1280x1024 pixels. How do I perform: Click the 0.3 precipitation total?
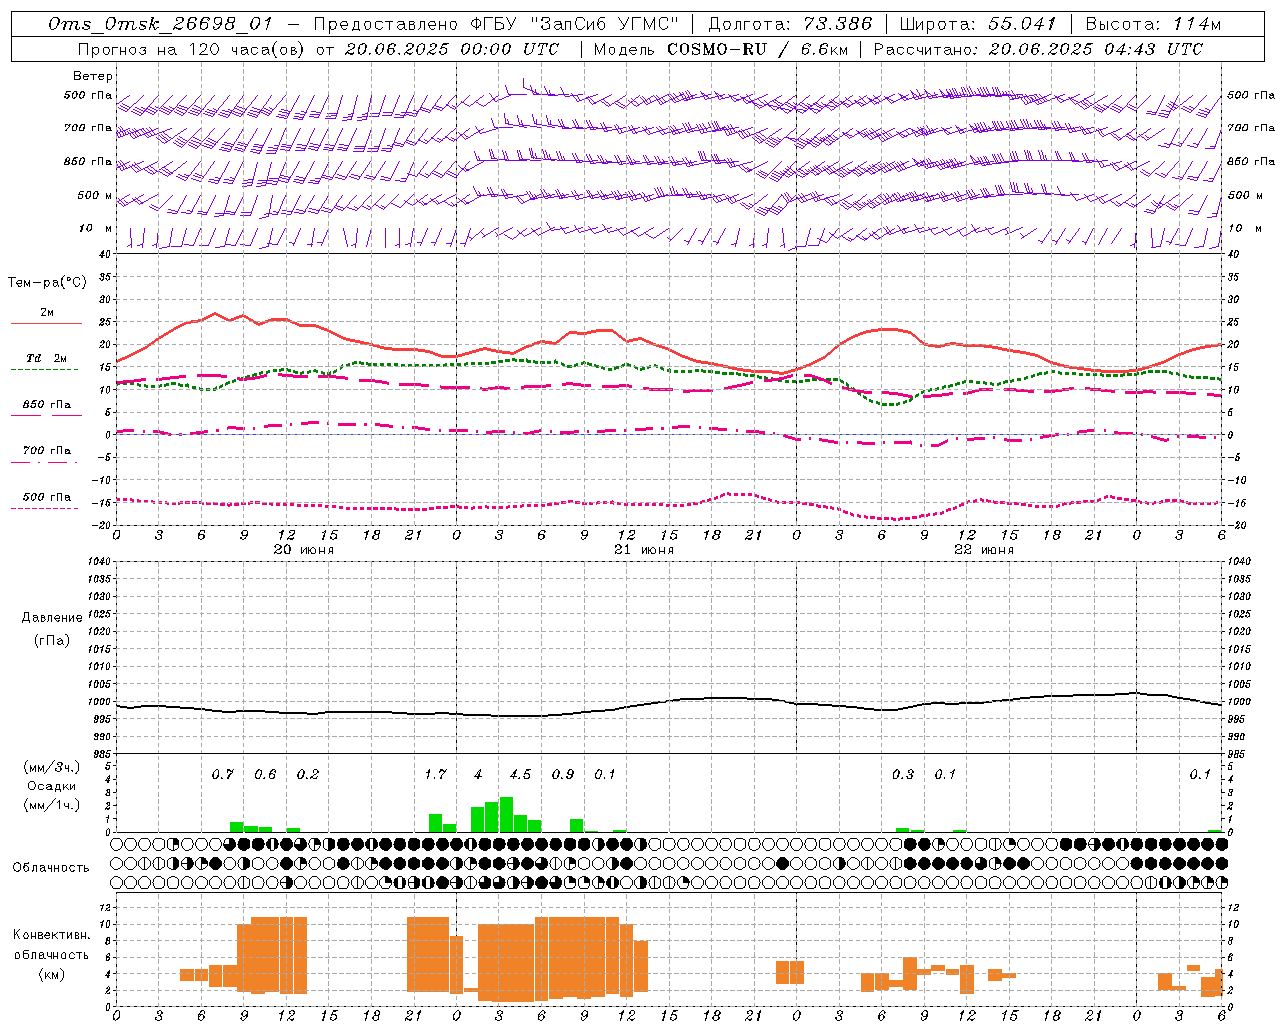point(903,775)
